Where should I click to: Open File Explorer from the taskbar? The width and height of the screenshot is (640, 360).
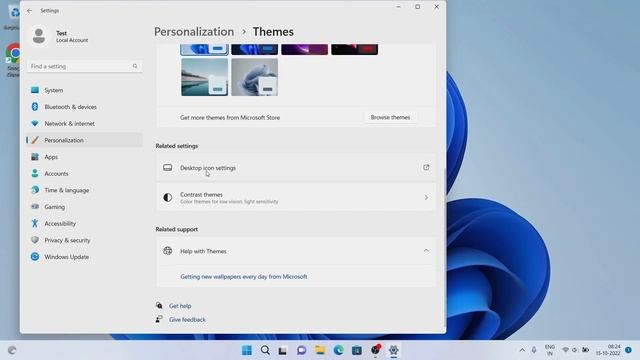click(320, 350)
